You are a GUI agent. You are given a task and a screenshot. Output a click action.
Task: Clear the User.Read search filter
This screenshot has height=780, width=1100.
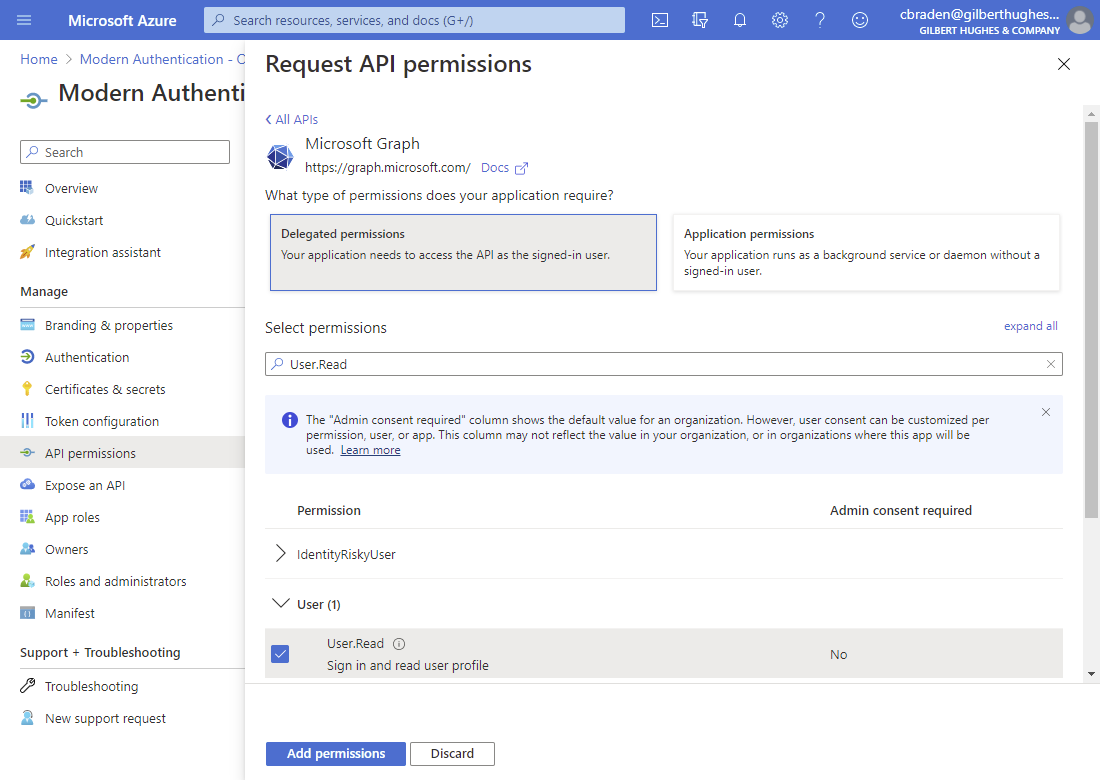1050,364
